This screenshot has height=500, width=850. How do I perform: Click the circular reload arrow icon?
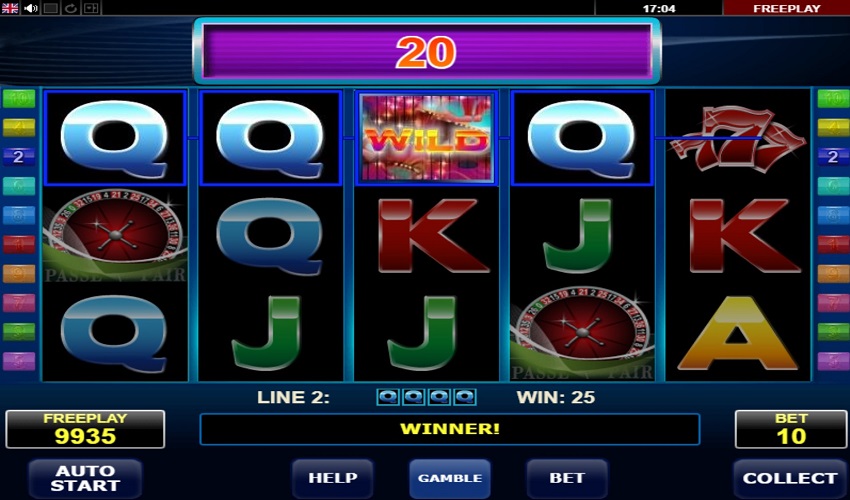click(71, 8)
